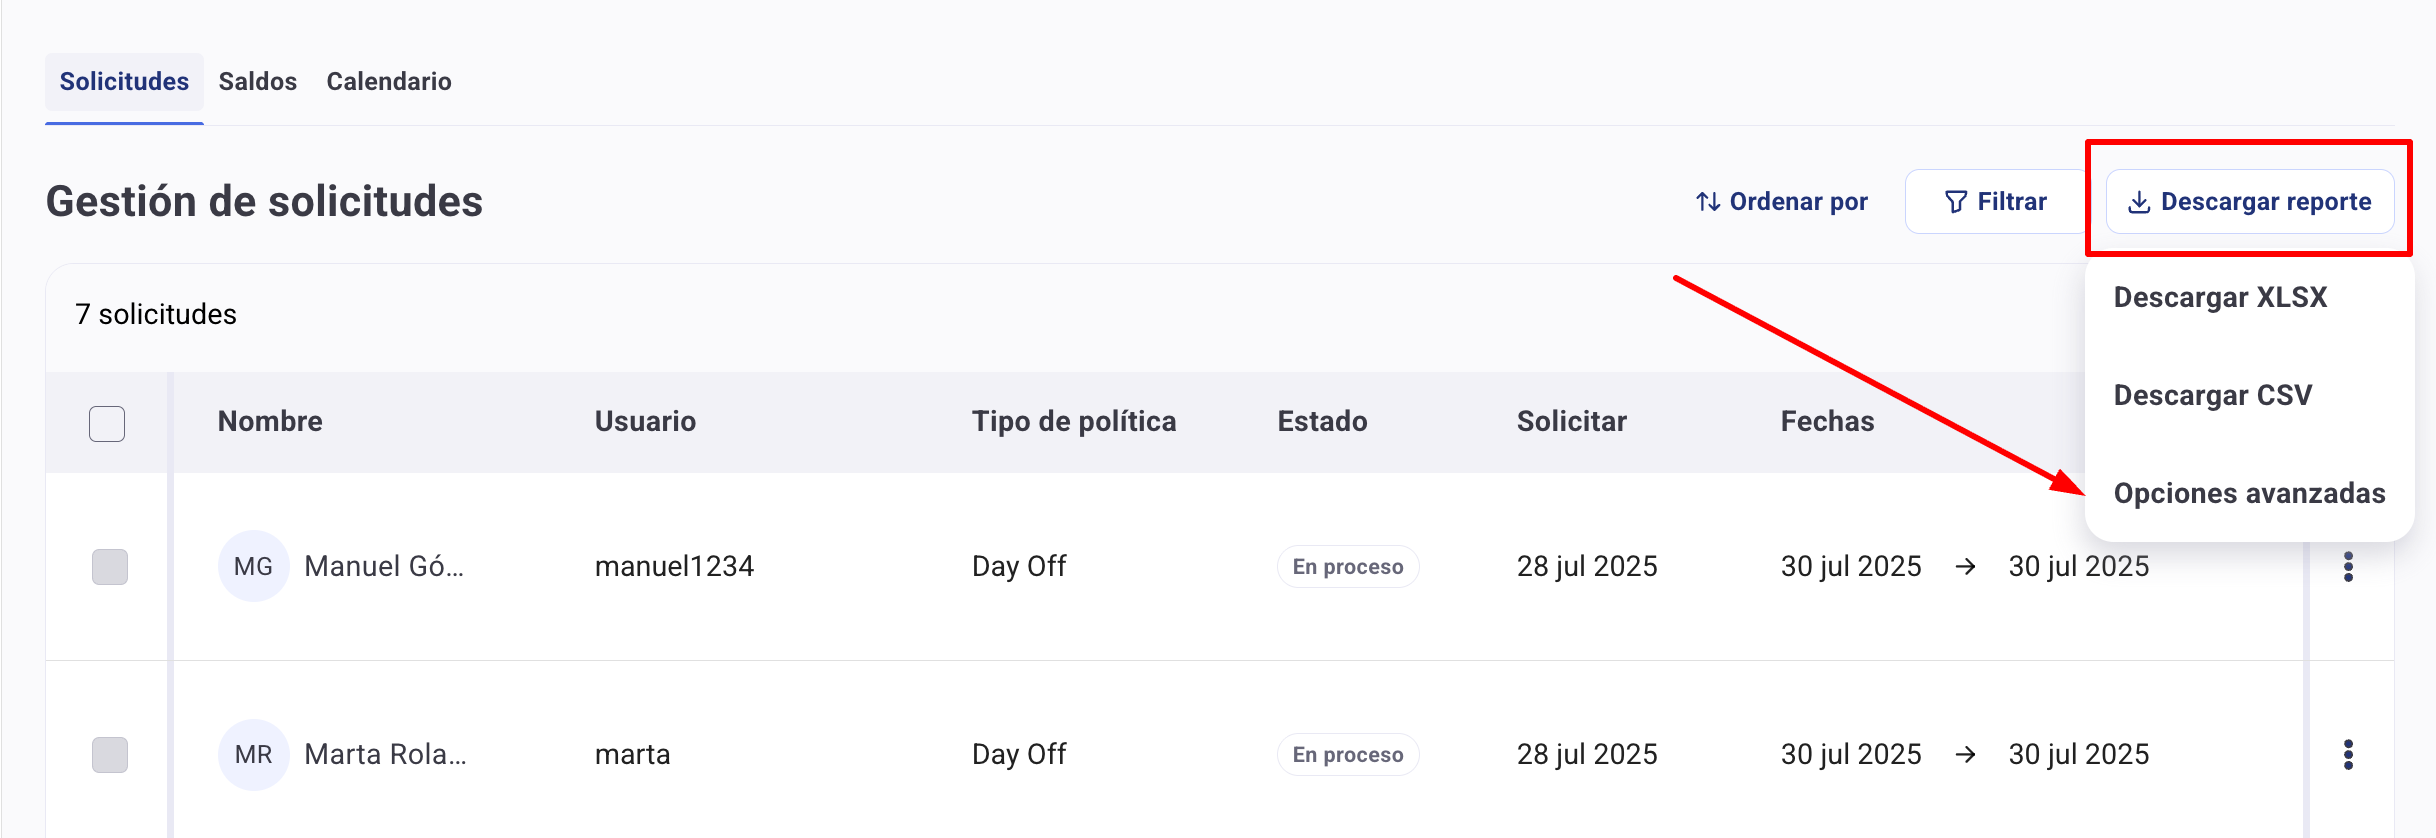Tick the select-all header checkbox
Viewport: 2436px width, 838px height.
coord(107,424)
